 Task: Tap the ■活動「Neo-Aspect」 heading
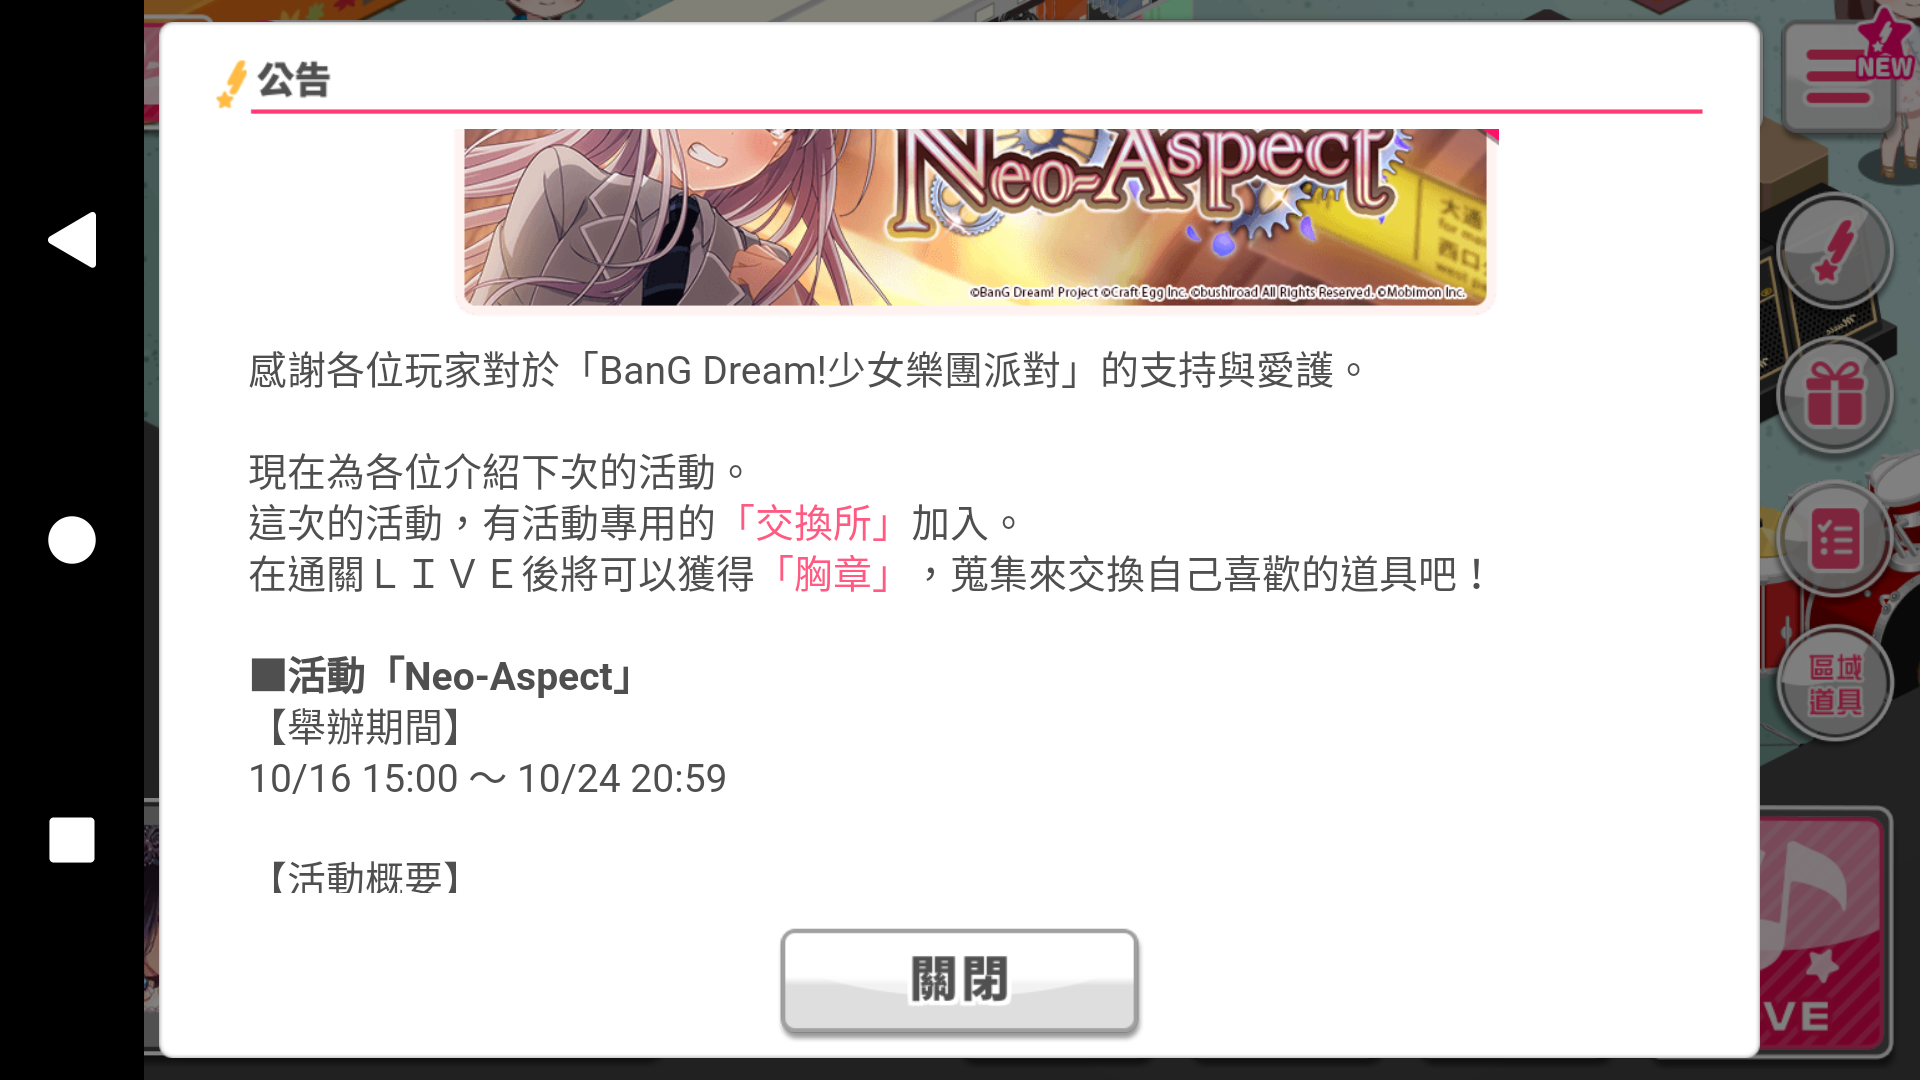pos(442,677)
